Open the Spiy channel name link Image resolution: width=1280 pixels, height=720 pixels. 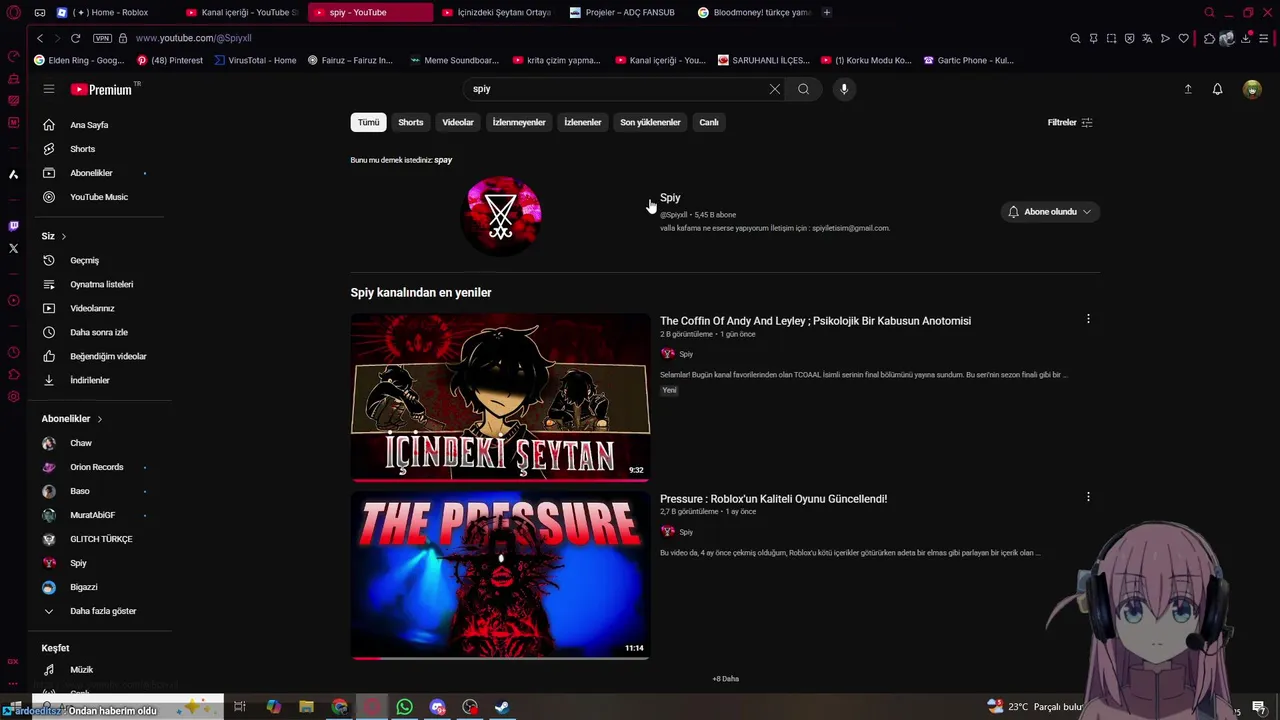[x=670, y=198]
